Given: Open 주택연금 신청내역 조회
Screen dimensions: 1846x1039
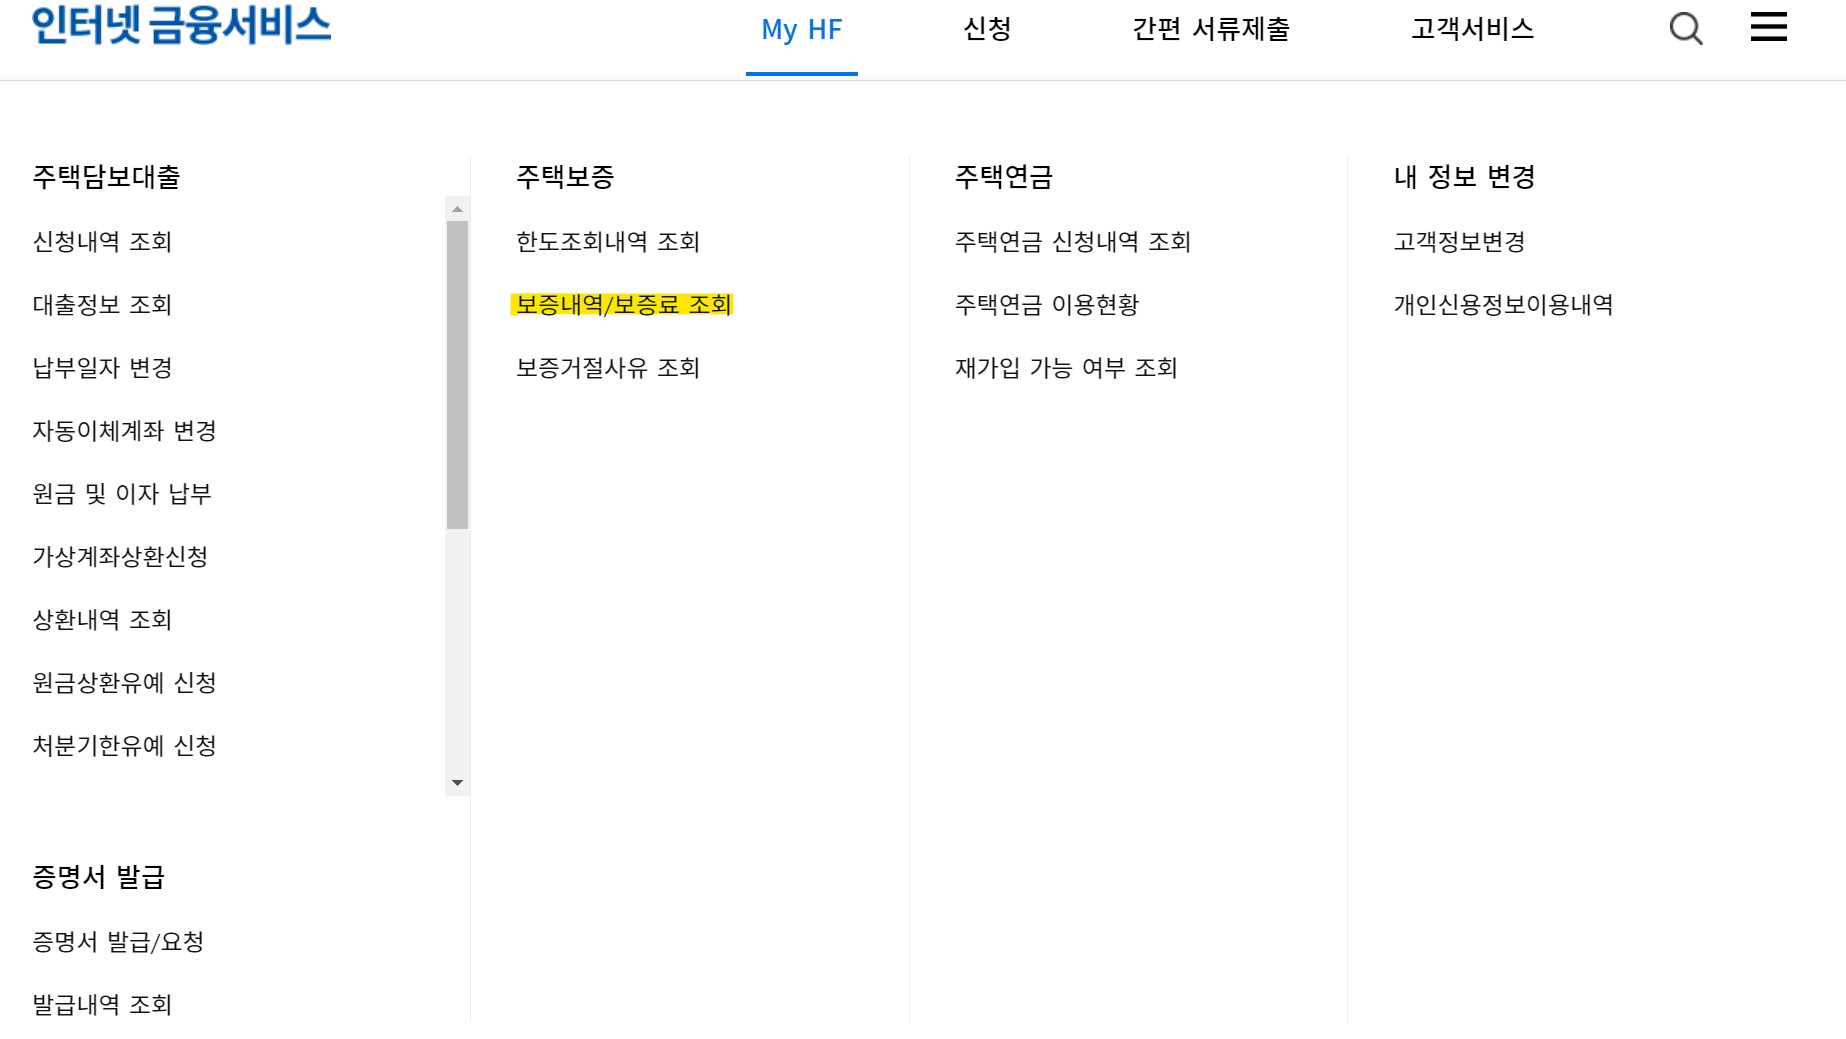Looking at the screenshot, I should (x=1072, y=242).
